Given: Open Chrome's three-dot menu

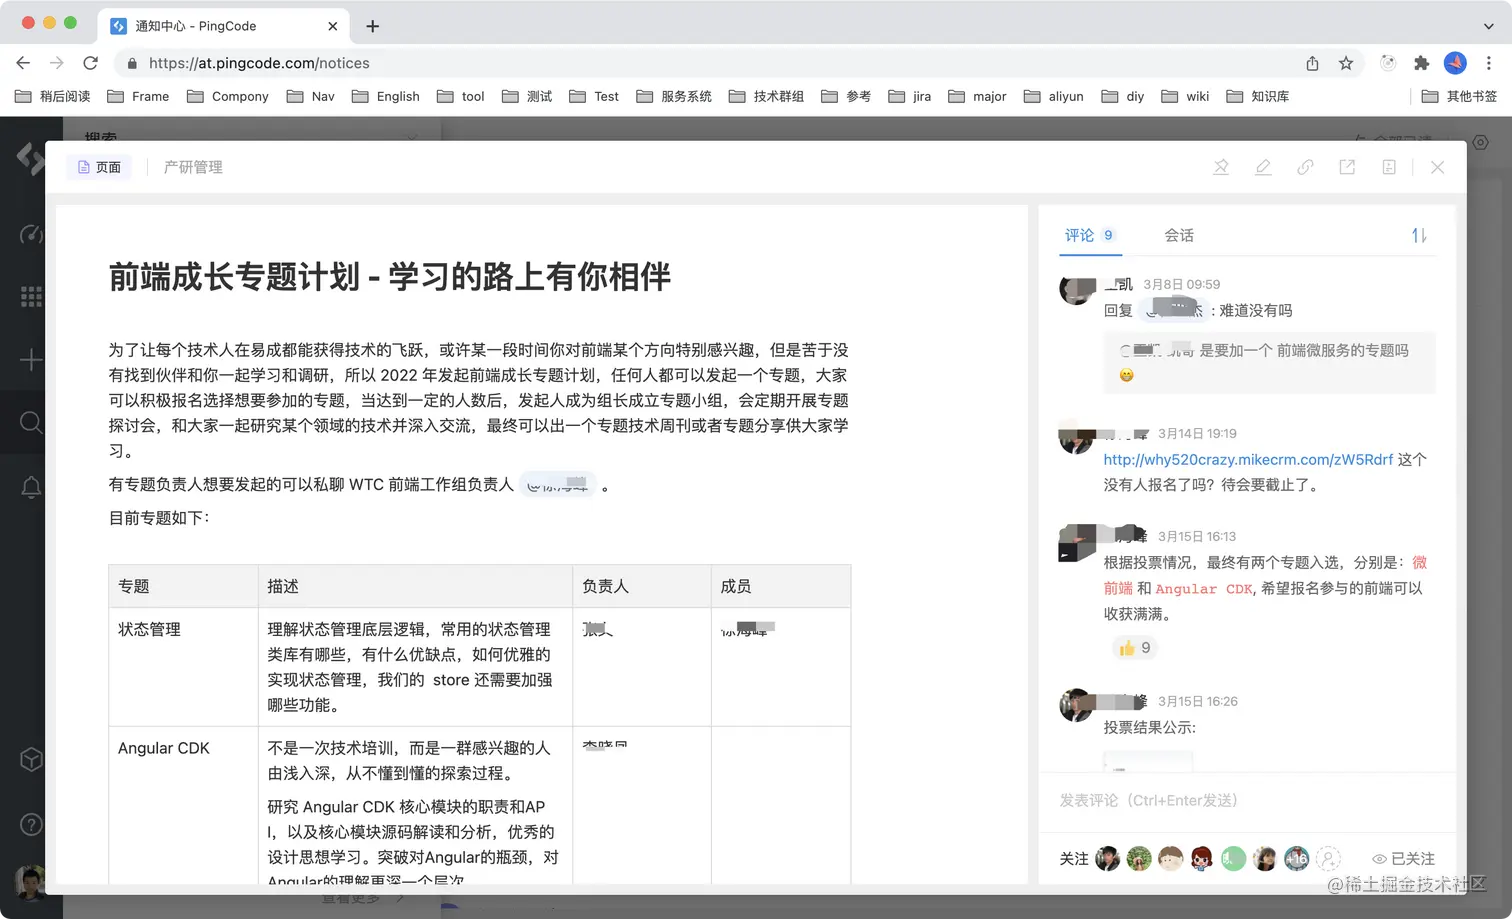Looking at the screenshot, I should [x=1488, y=63].
